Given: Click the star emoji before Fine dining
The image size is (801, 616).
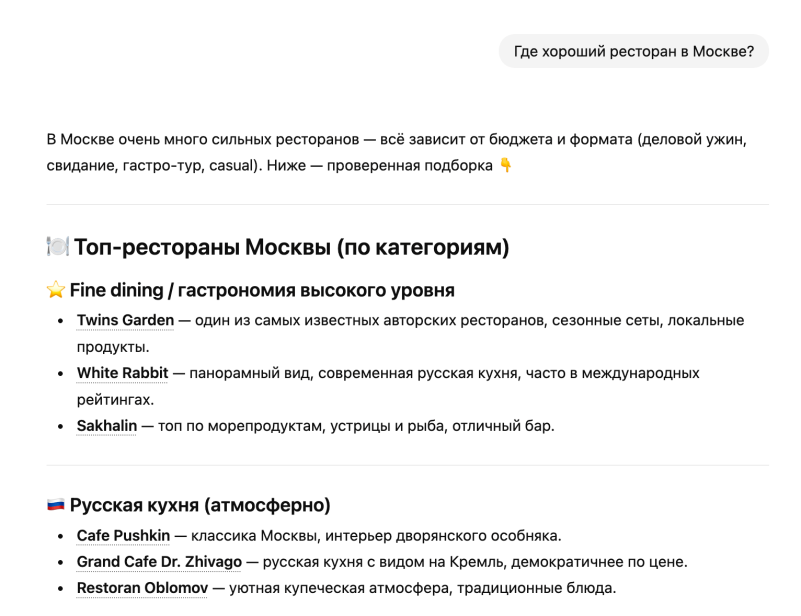Looking at the screenshot, I should point(56,291).
